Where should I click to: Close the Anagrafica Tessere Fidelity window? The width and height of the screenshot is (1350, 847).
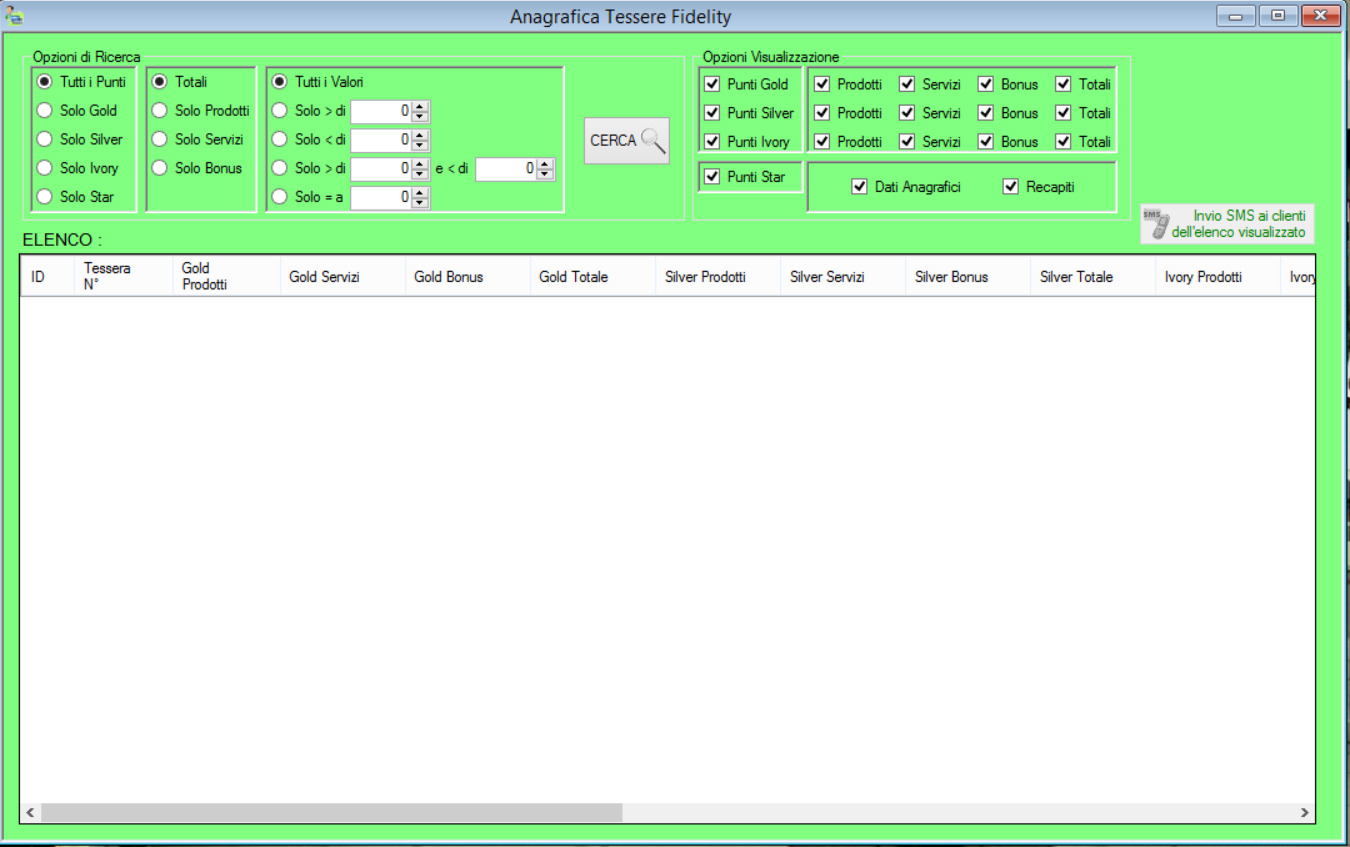click(1320, 16)
